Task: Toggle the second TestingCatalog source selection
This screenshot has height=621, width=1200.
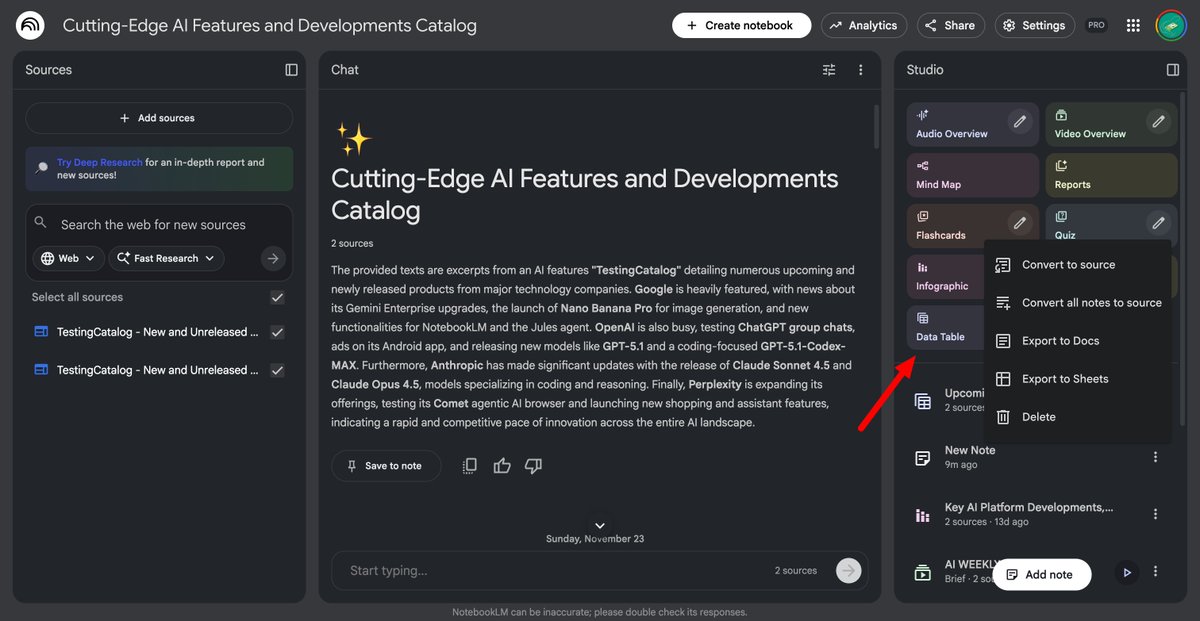Action: click(277, 369)
